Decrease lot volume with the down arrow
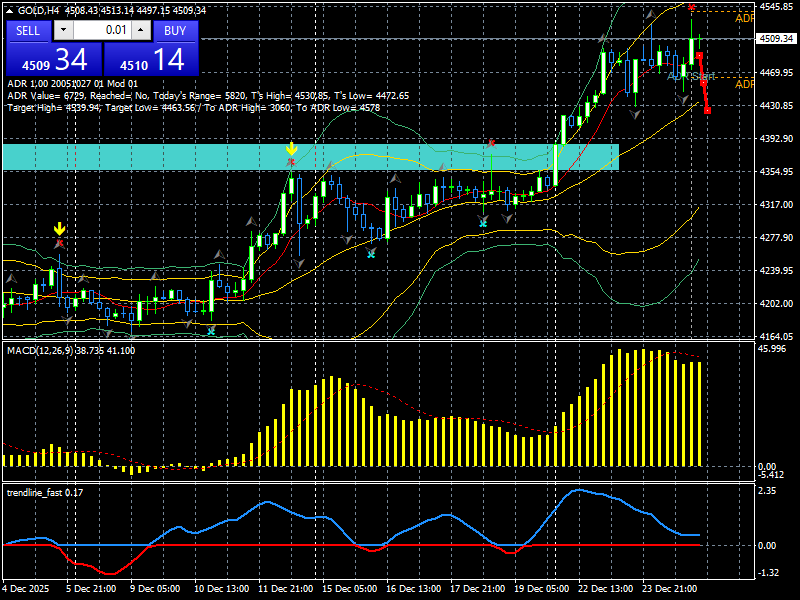800x600 pixels. (x=63, y=30)
